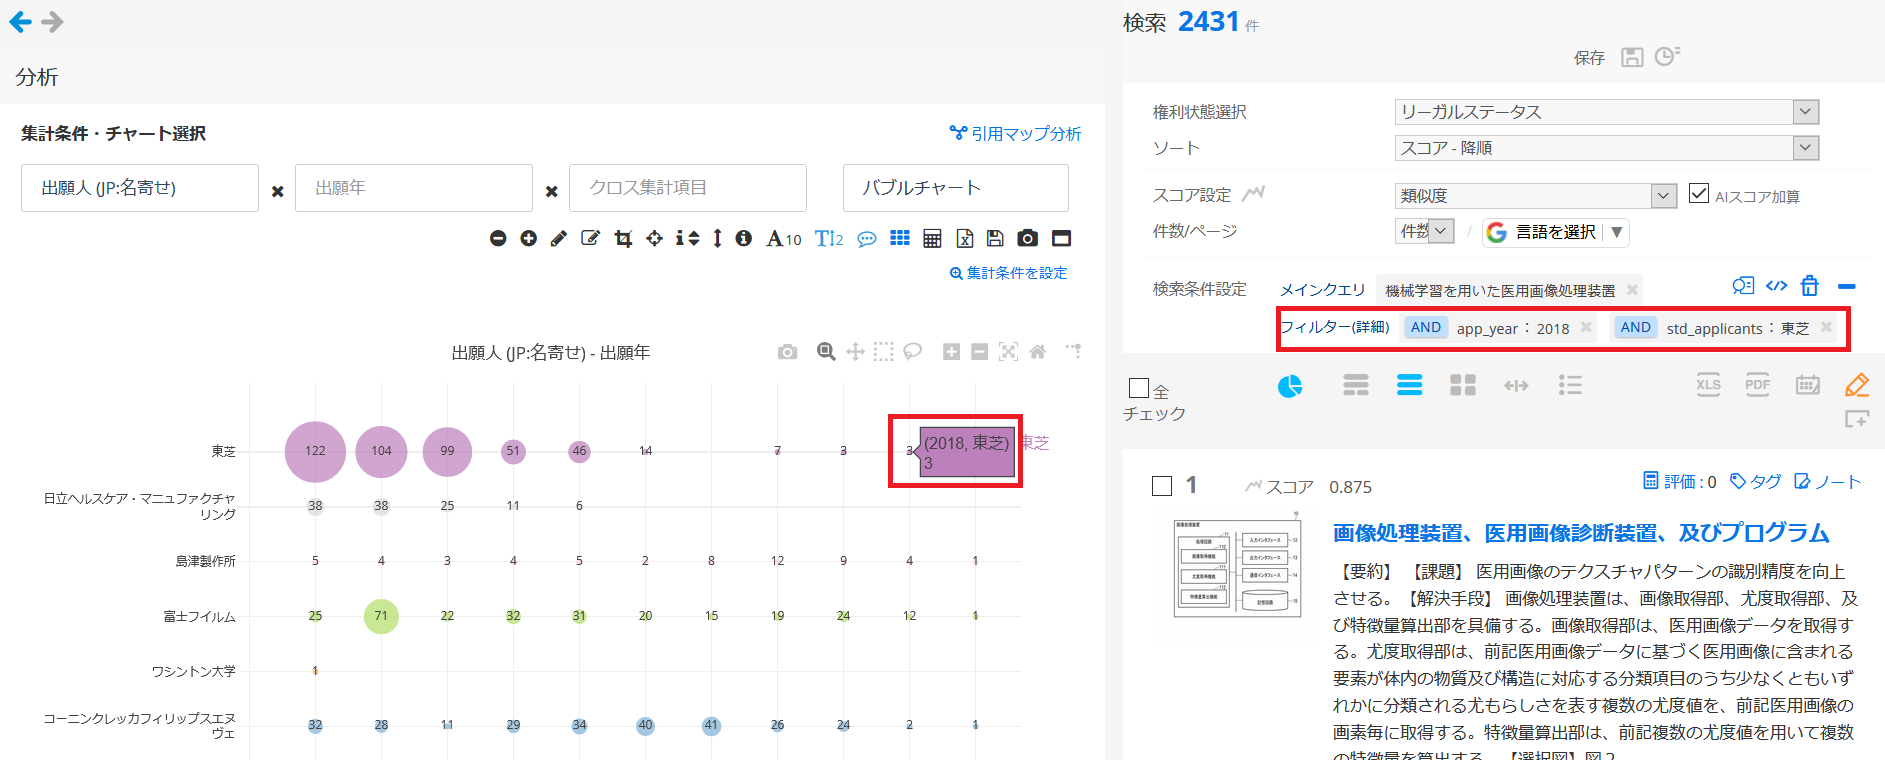Click the crosshair target icon above chart

[654, 238]
